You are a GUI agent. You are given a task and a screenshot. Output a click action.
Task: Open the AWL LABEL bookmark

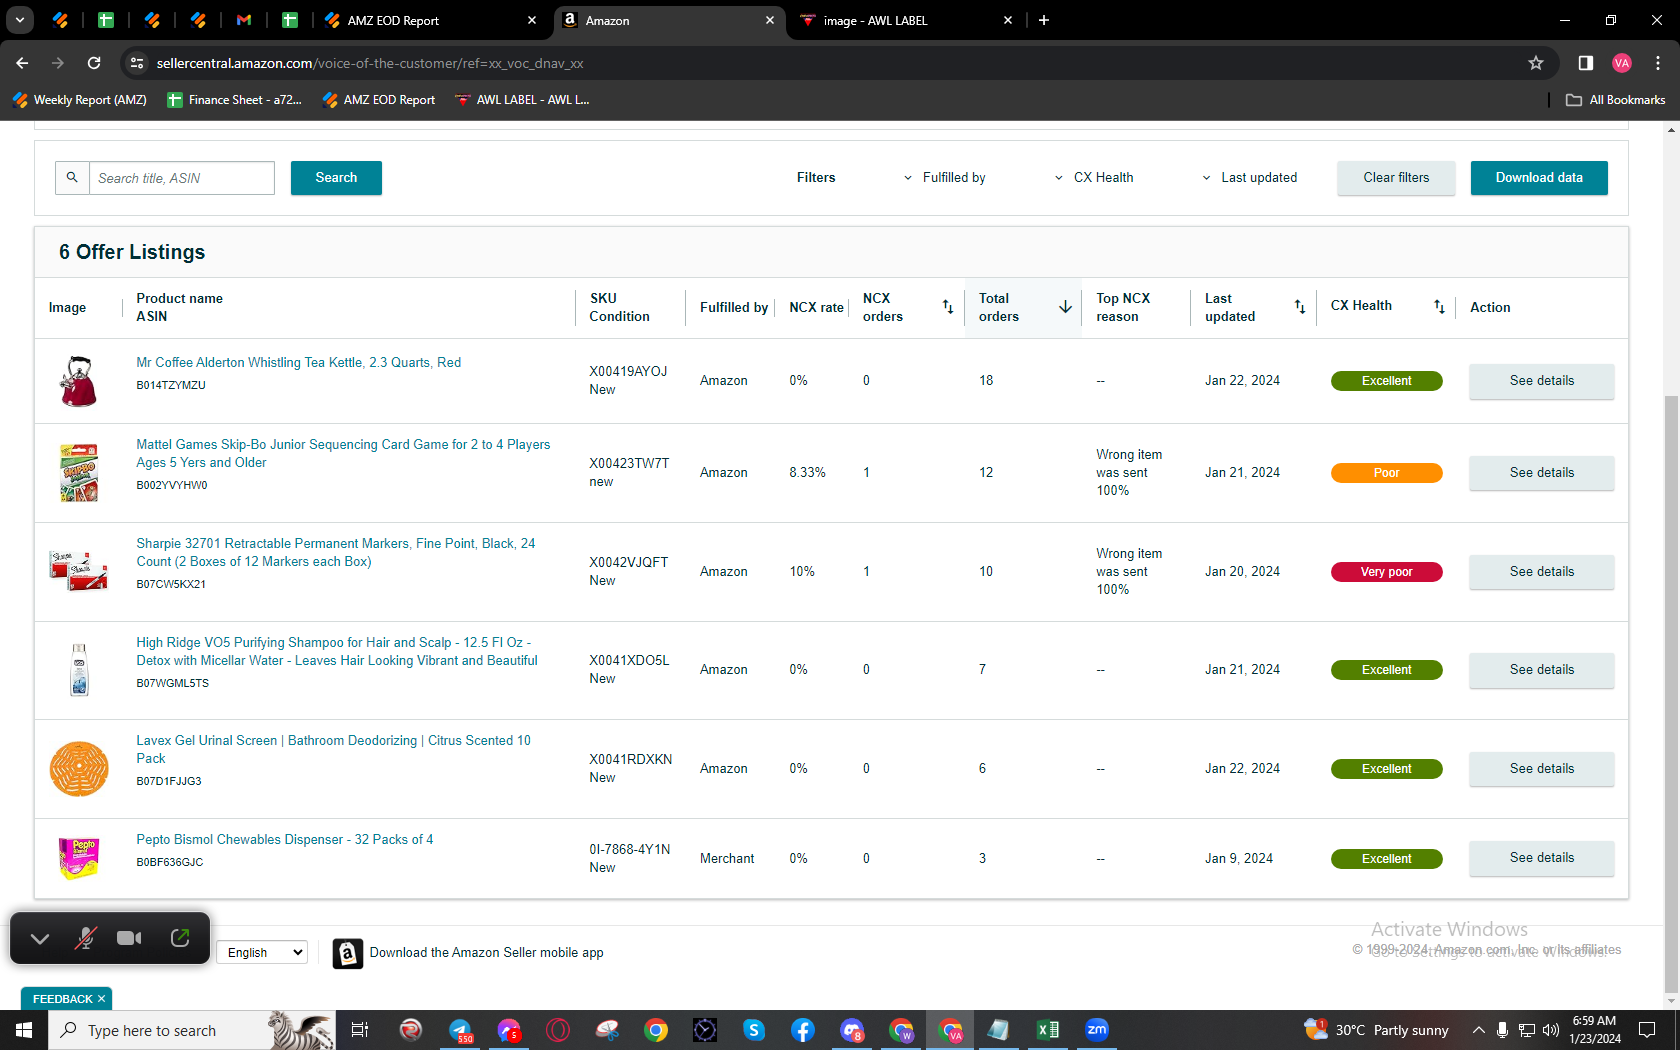[x=522, y=100]
